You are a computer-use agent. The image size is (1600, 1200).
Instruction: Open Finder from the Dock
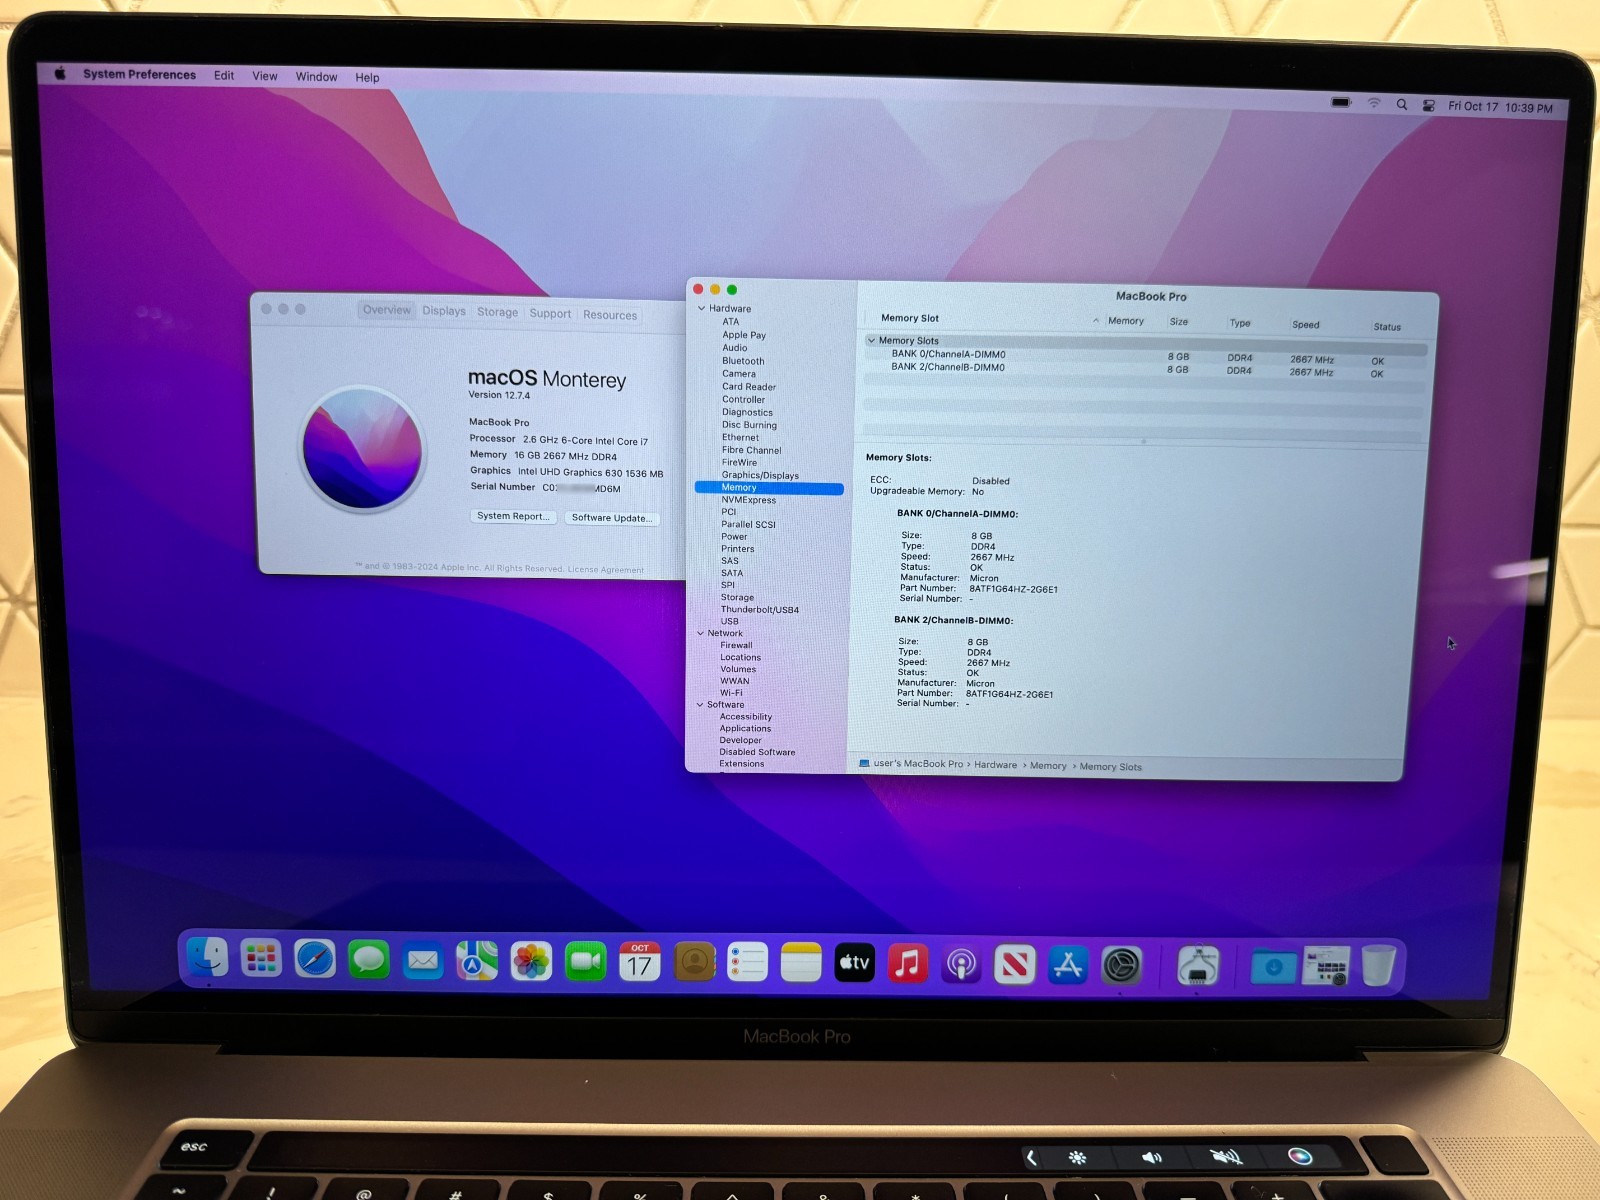point(208,959)
